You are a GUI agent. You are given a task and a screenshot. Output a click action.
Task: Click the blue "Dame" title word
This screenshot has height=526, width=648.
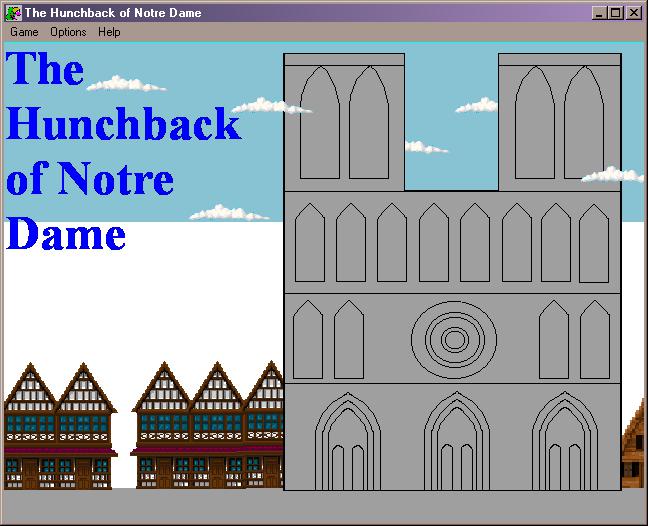pos(66,233)
